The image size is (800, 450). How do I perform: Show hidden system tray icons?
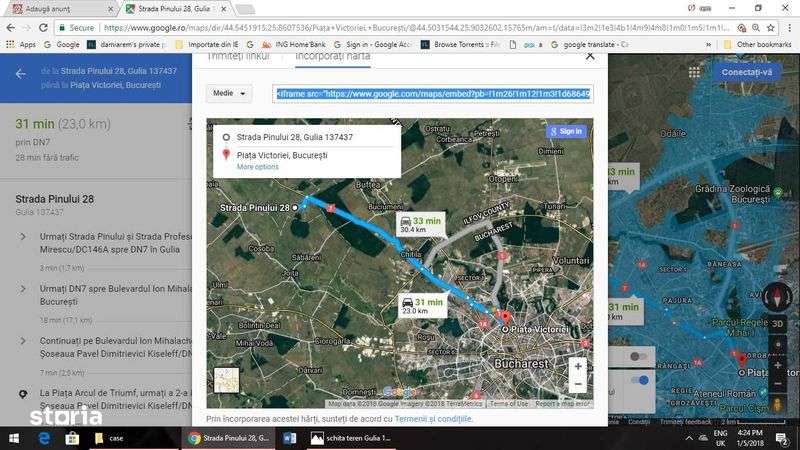[689, 438]
